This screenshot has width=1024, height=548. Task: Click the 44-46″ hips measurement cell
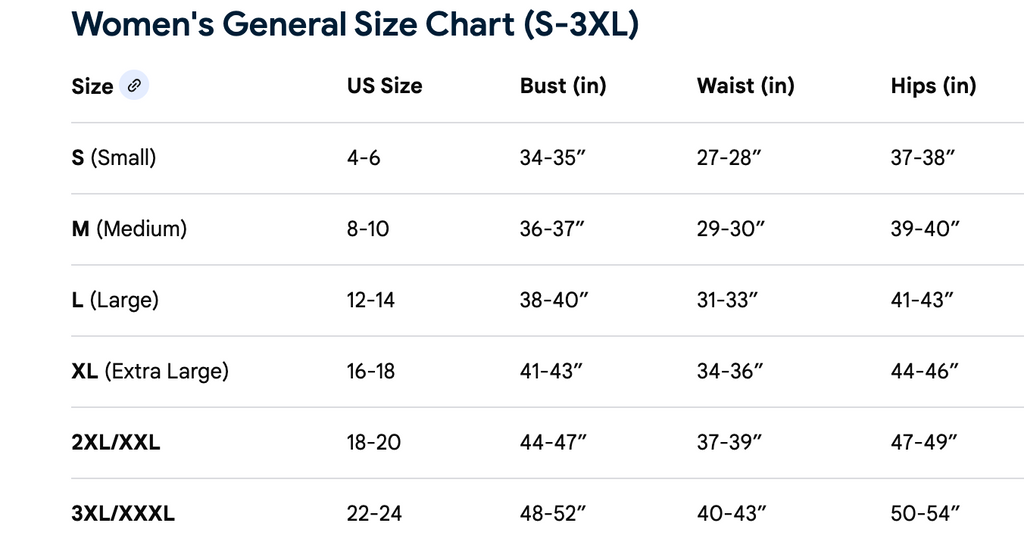[925, 372]
